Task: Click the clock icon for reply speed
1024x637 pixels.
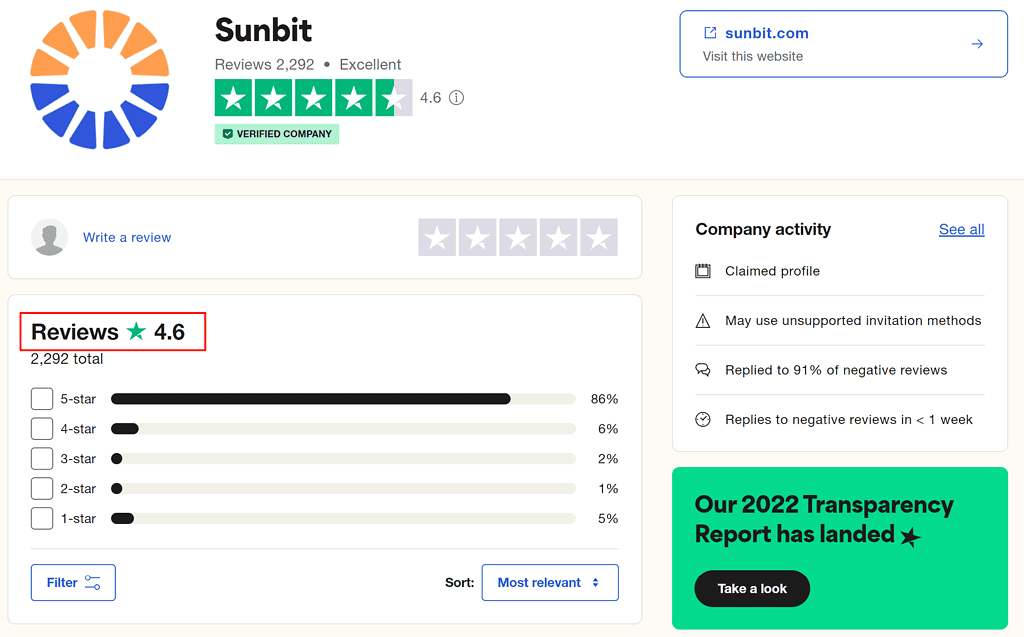Action: pyautogui.click(x=703, y=419)
